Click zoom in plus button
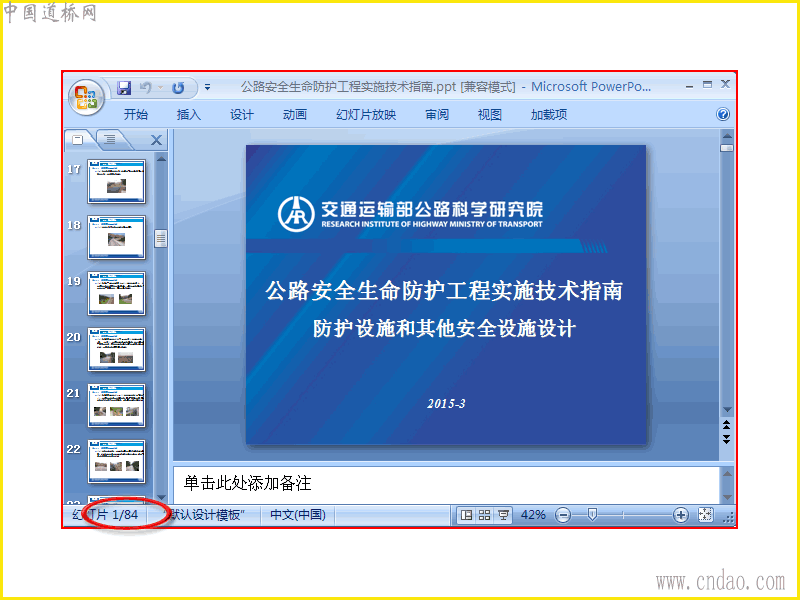 (x=680, y=515)
